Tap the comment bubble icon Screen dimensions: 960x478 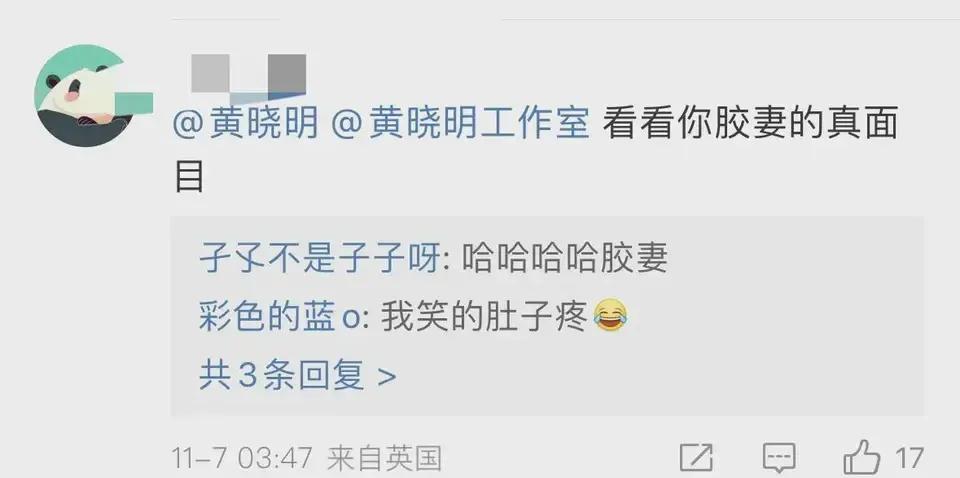(778, 458)
